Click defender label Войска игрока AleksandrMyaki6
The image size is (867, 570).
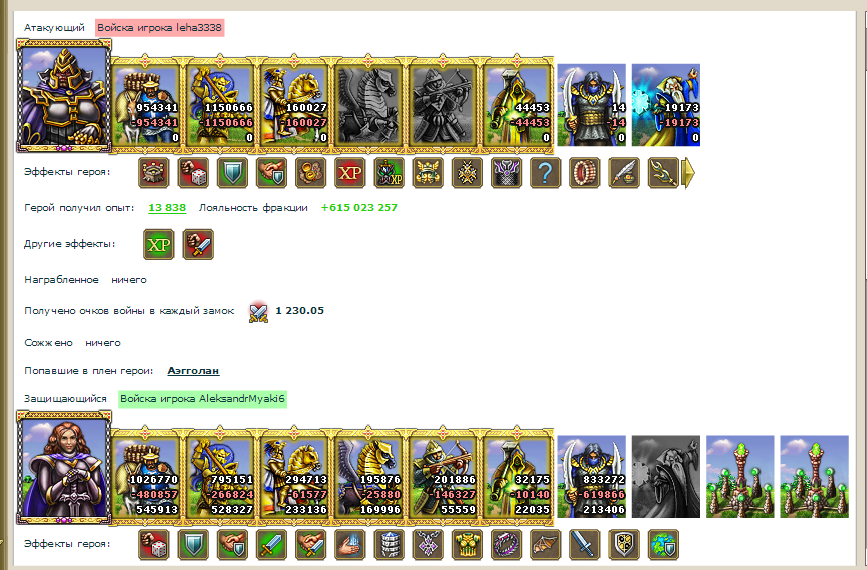coord(202,399)
